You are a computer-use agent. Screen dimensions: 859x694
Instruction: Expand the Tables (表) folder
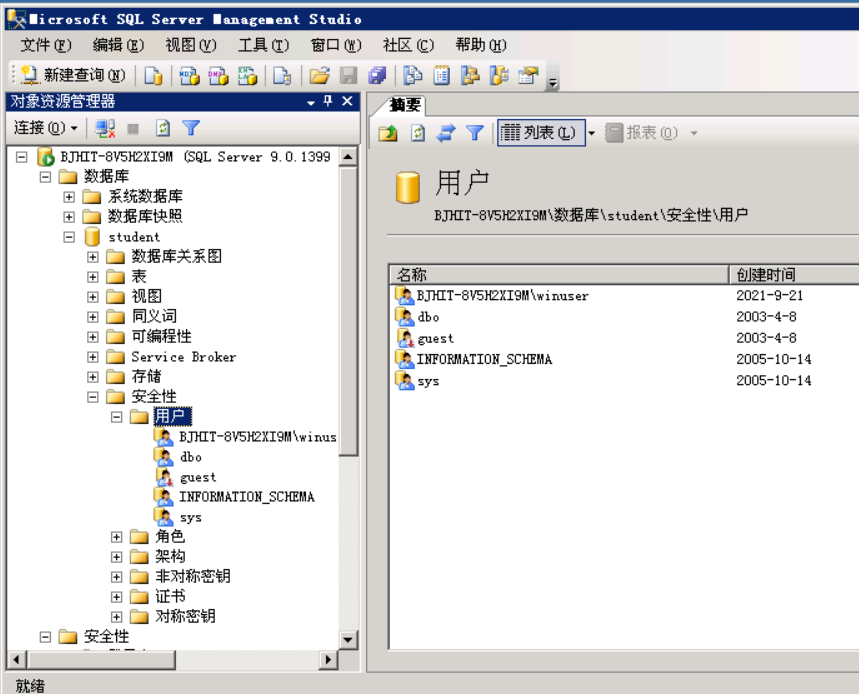click(x=93, y=277)
